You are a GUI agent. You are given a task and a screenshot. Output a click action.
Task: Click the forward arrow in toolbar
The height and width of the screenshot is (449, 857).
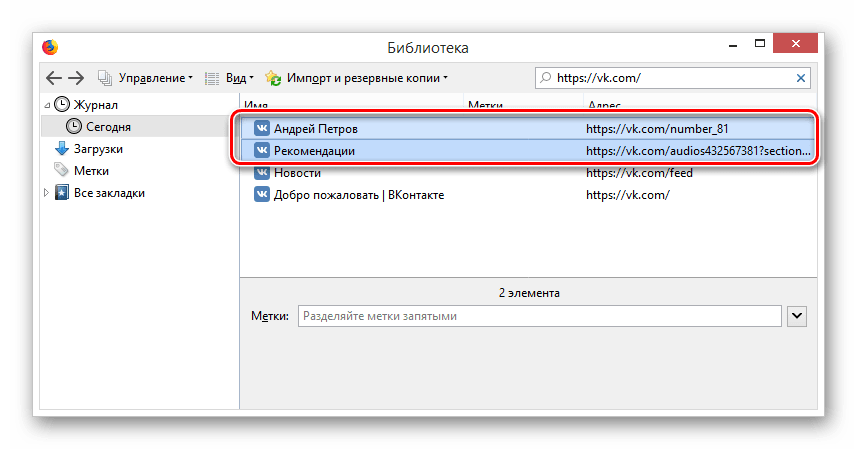(76, 77)
